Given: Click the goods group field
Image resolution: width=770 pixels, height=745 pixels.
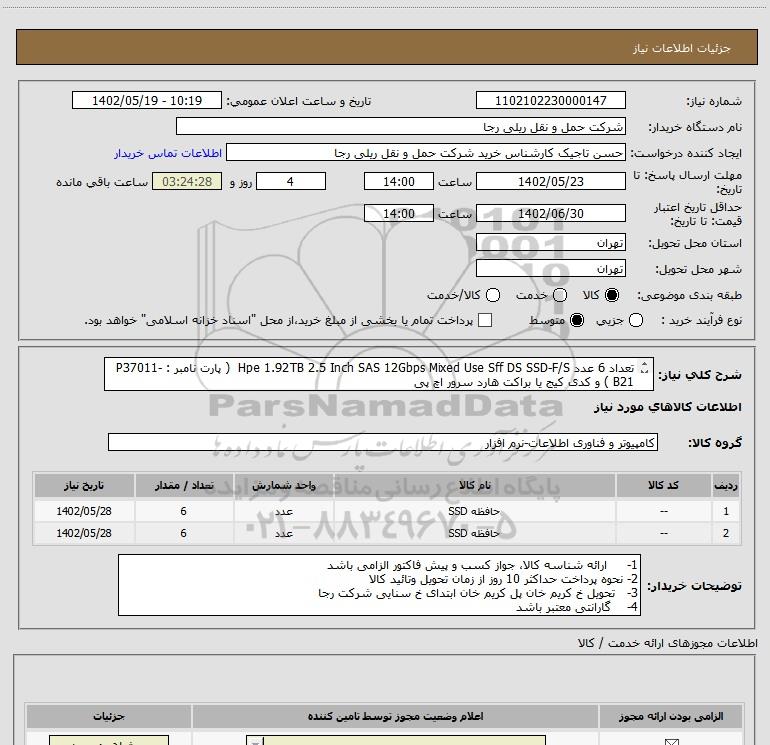Looking at the screenshot, I should [383, 442].
